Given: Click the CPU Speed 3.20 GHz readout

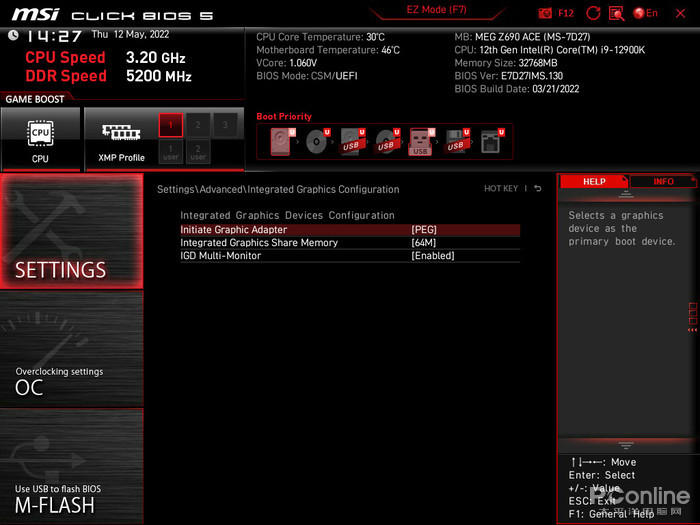Looking at the screenshot, I should pos(105,58).
